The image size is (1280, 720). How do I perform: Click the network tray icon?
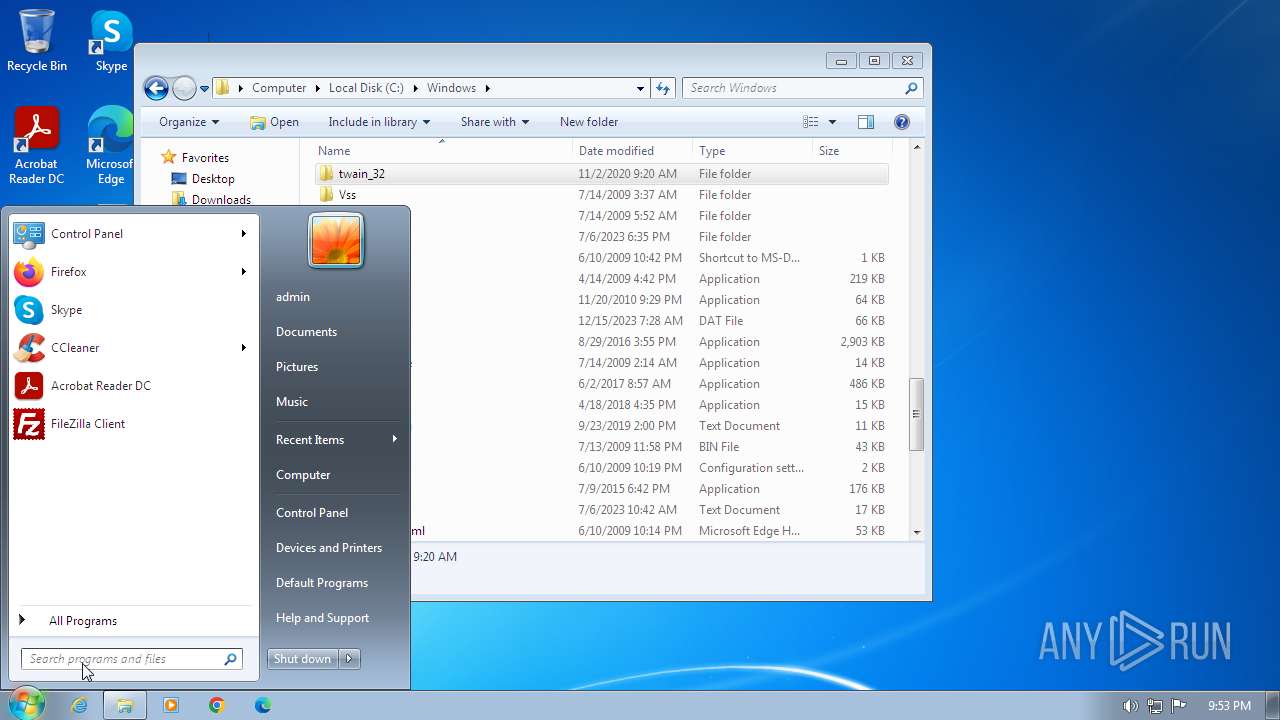pyautogui.click(x=1155, y=706)
